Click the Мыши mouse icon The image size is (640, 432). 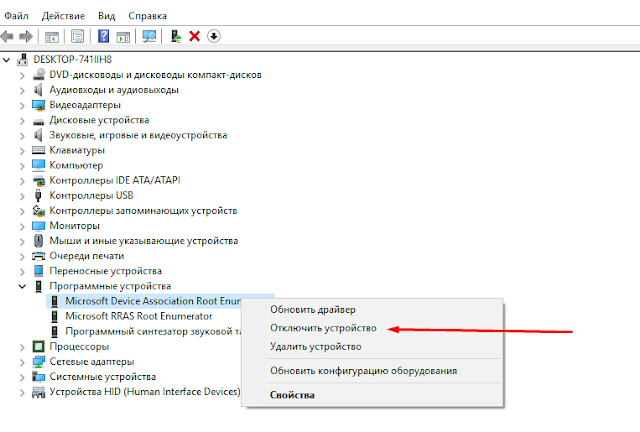click(x=38, y=240)
